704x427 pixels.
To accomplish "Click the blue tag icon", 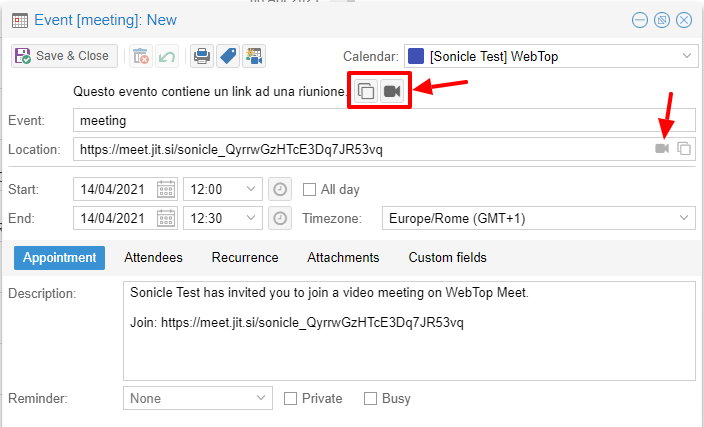I will point(228,56).
